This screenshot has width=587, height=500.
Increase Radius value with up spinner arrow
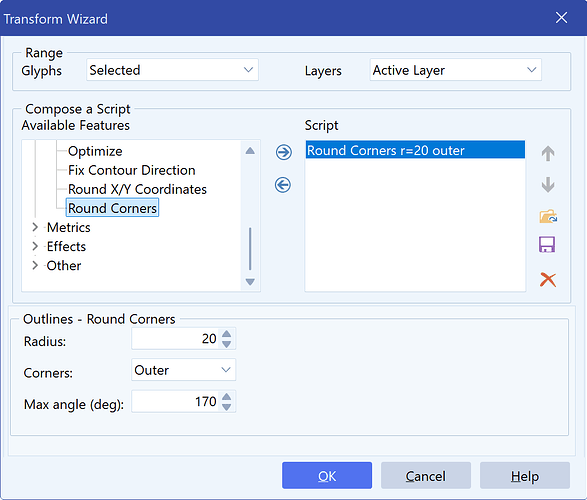point(226,334)
